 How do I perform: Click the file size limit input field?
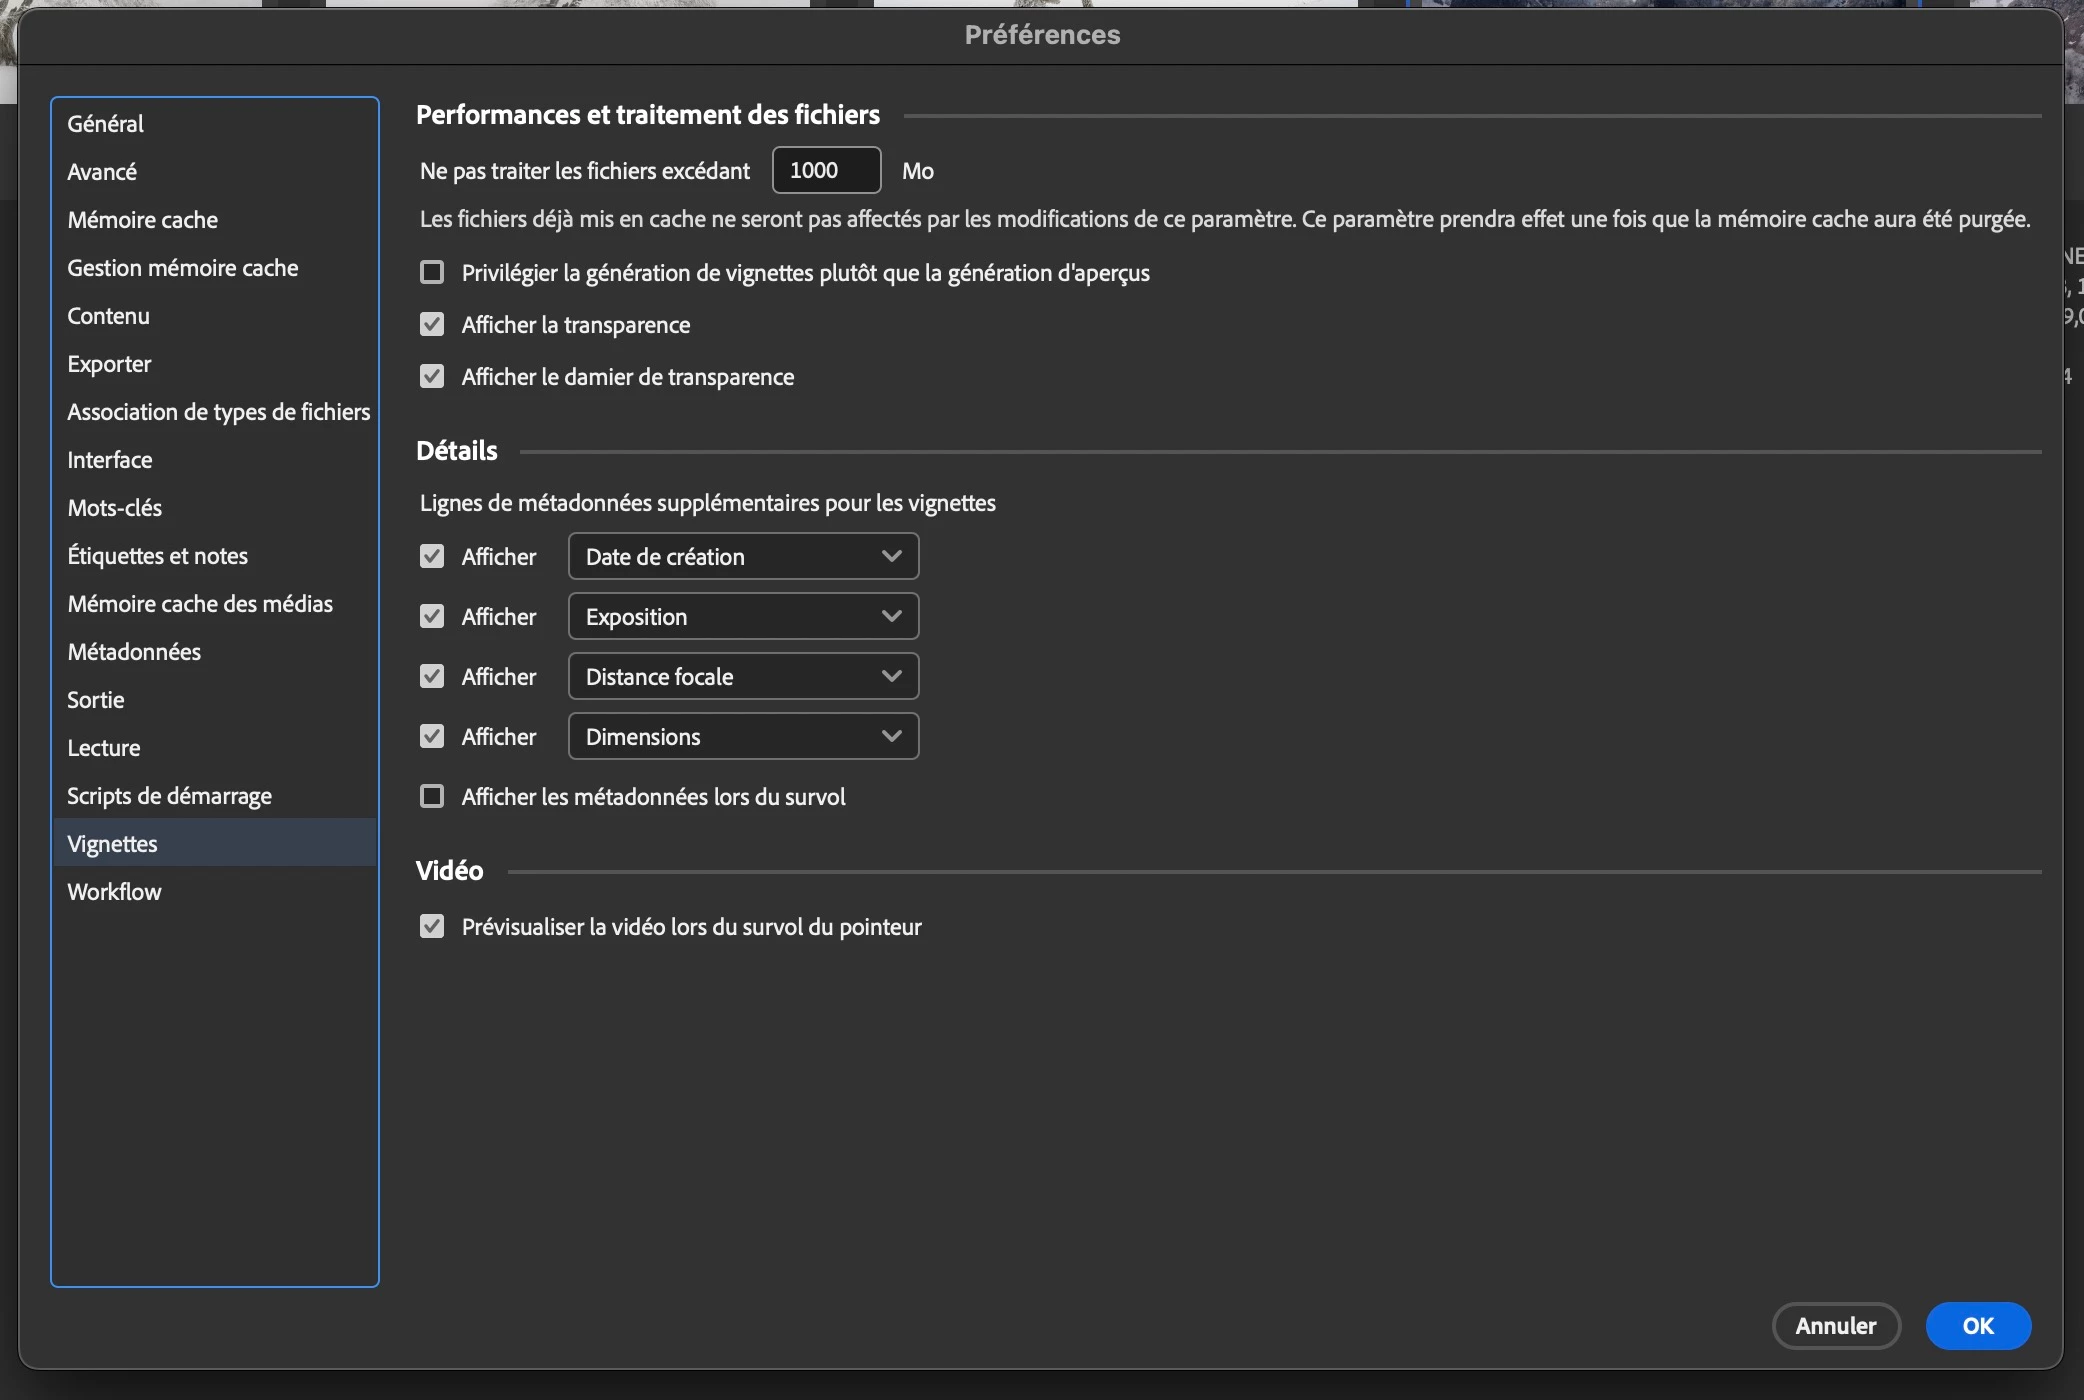pyautogui.click(x=826, y=171)
